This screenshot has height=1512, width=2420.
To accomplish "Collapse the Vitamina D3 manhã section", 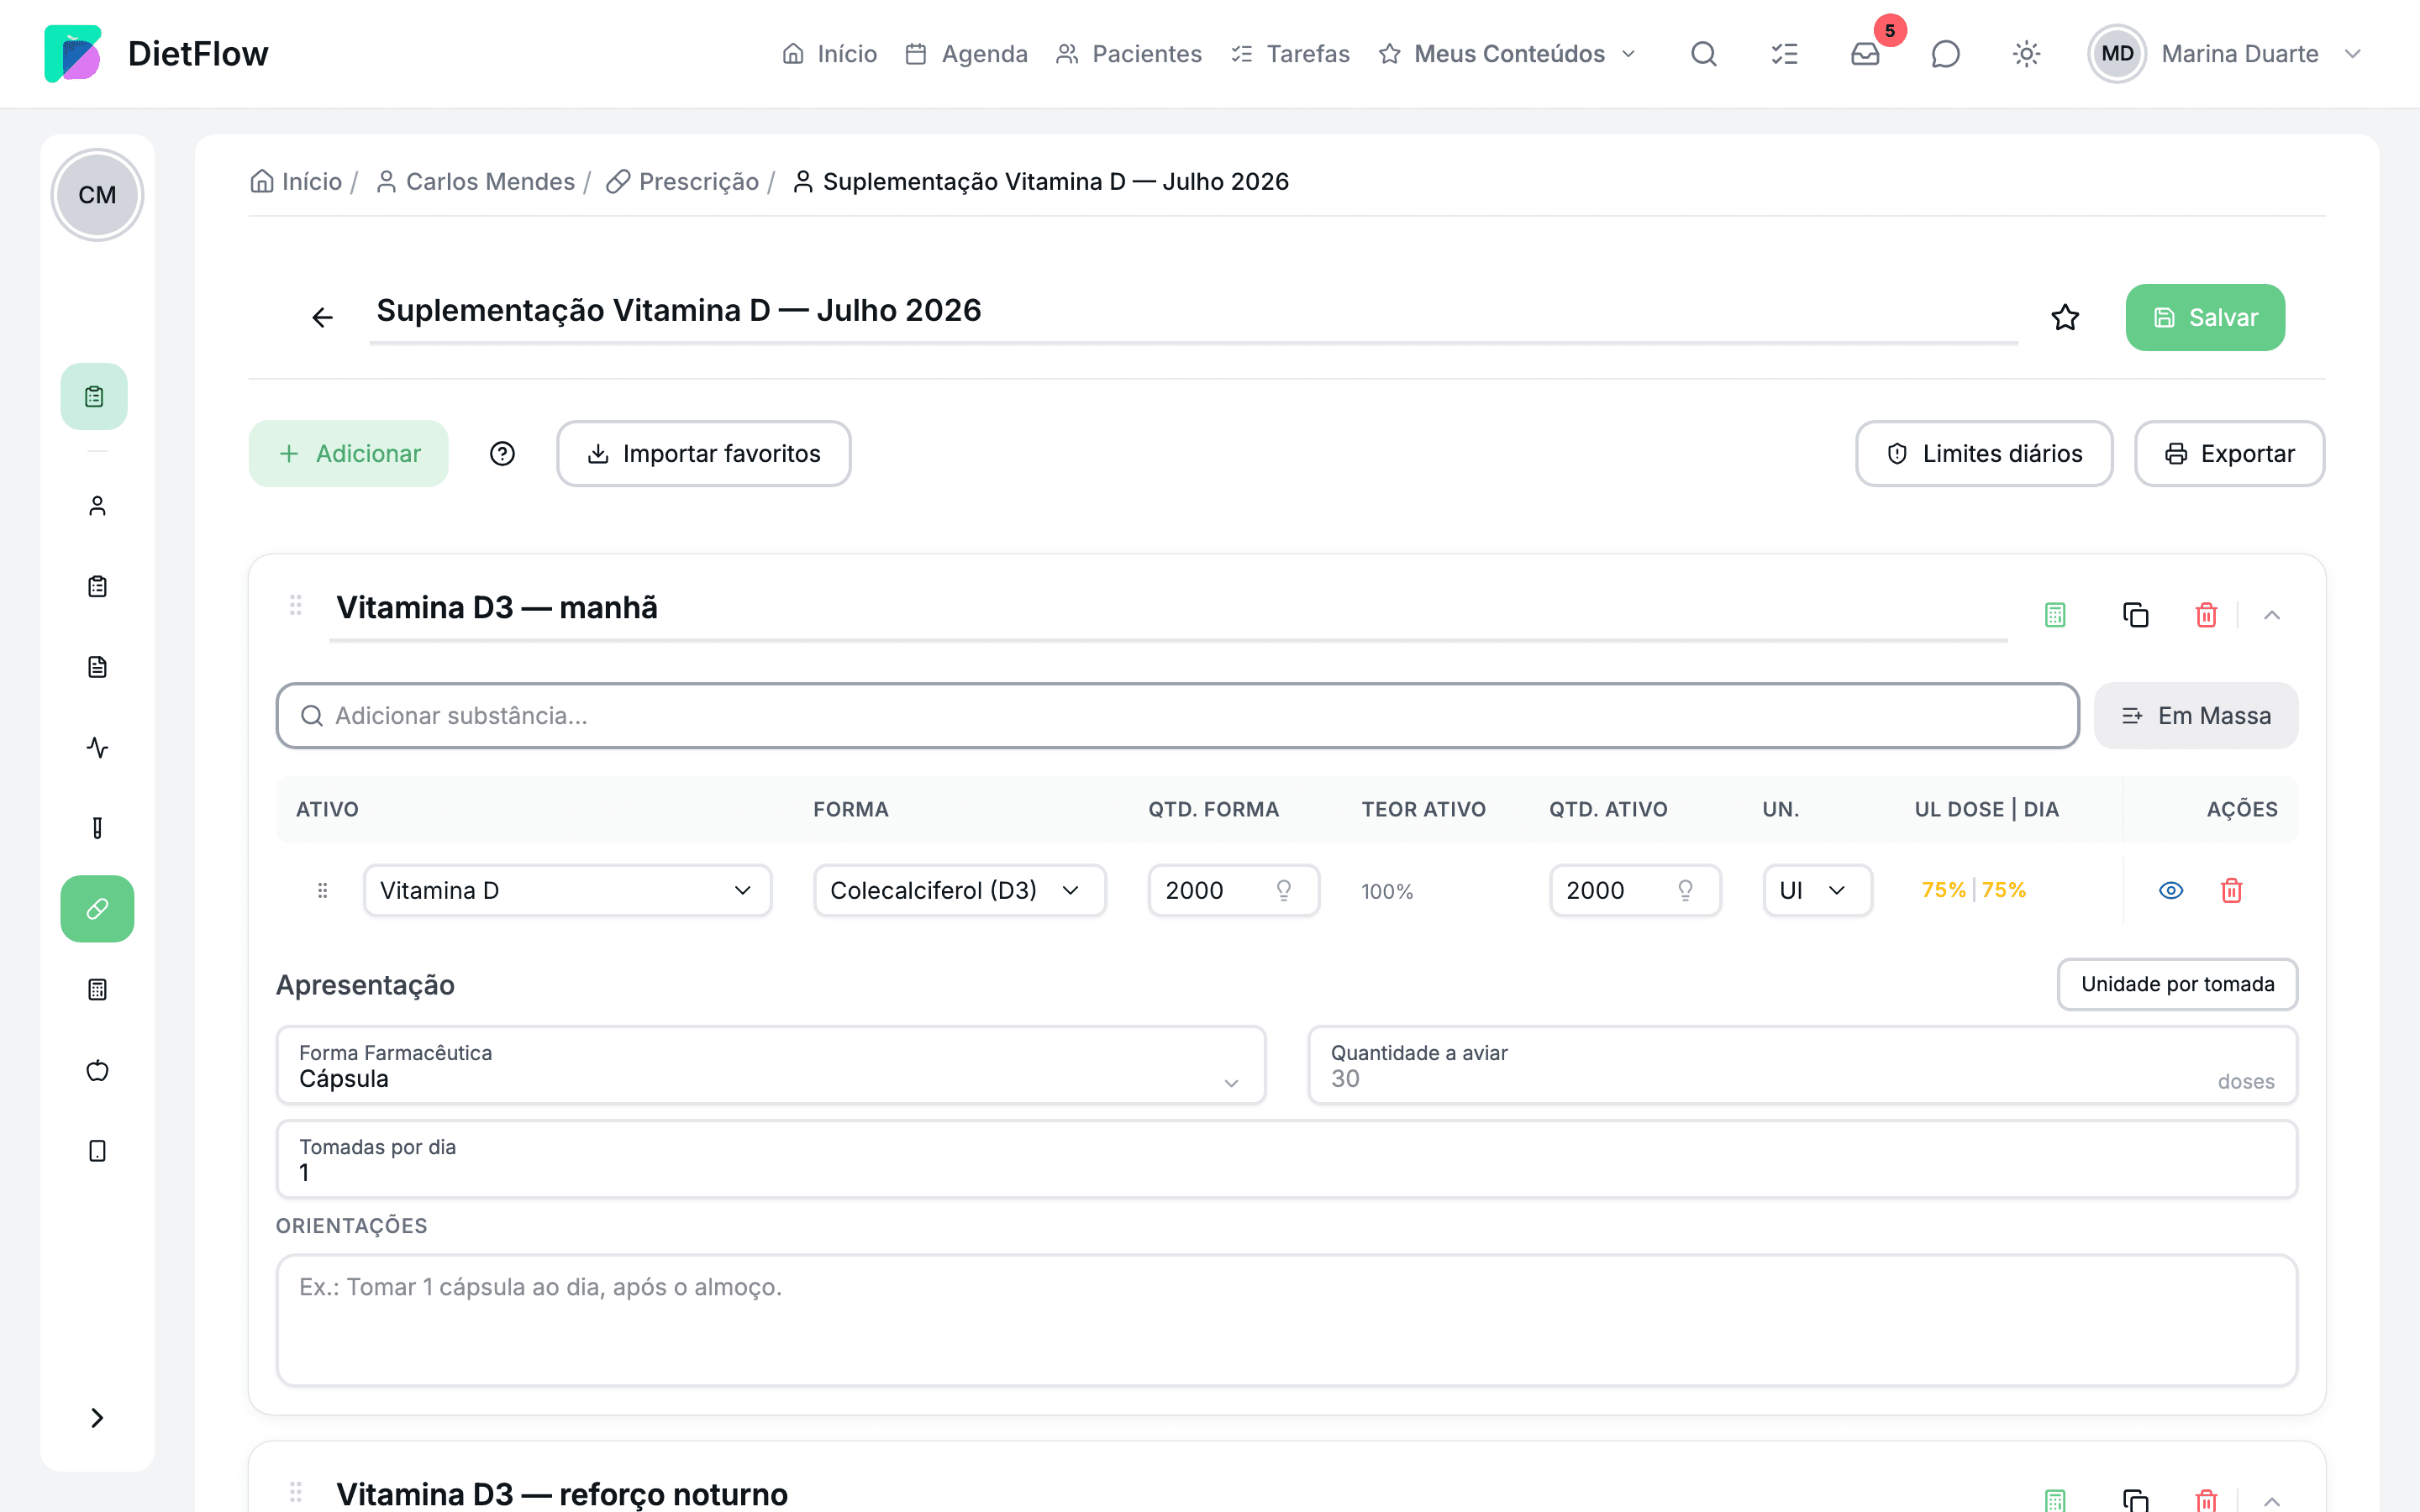I will (x=2271, y=614).
